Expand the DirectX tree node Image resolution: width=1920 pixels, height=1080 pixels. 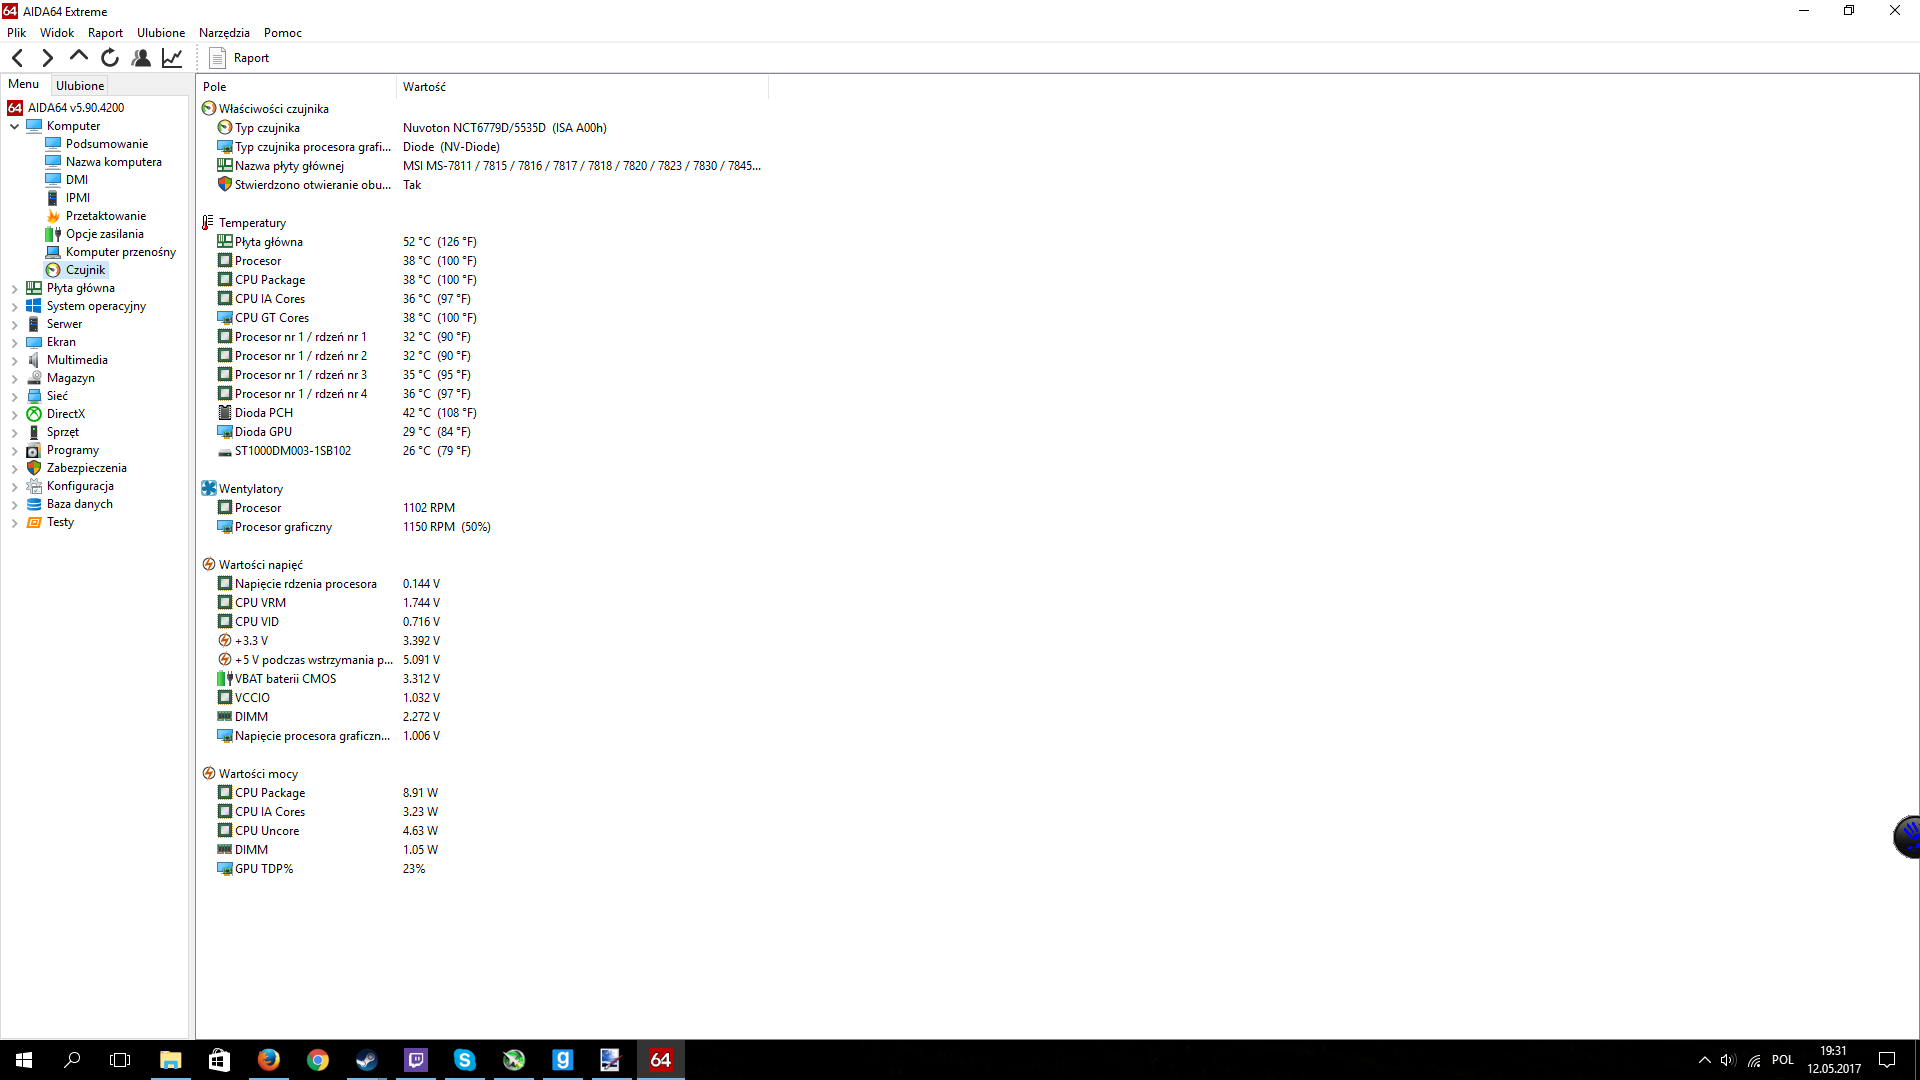coord(14,414)
